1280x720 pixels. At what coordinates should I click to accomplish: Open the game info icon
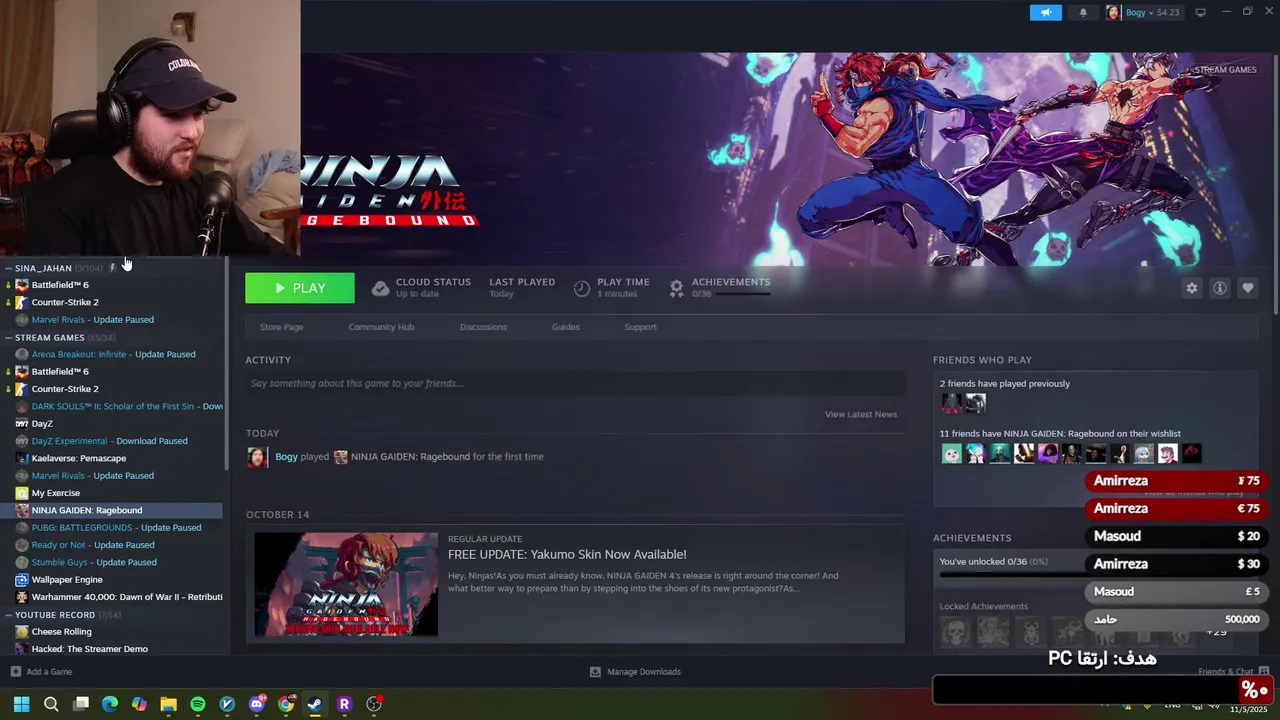pyautogui.click(x=1220, y=288)
